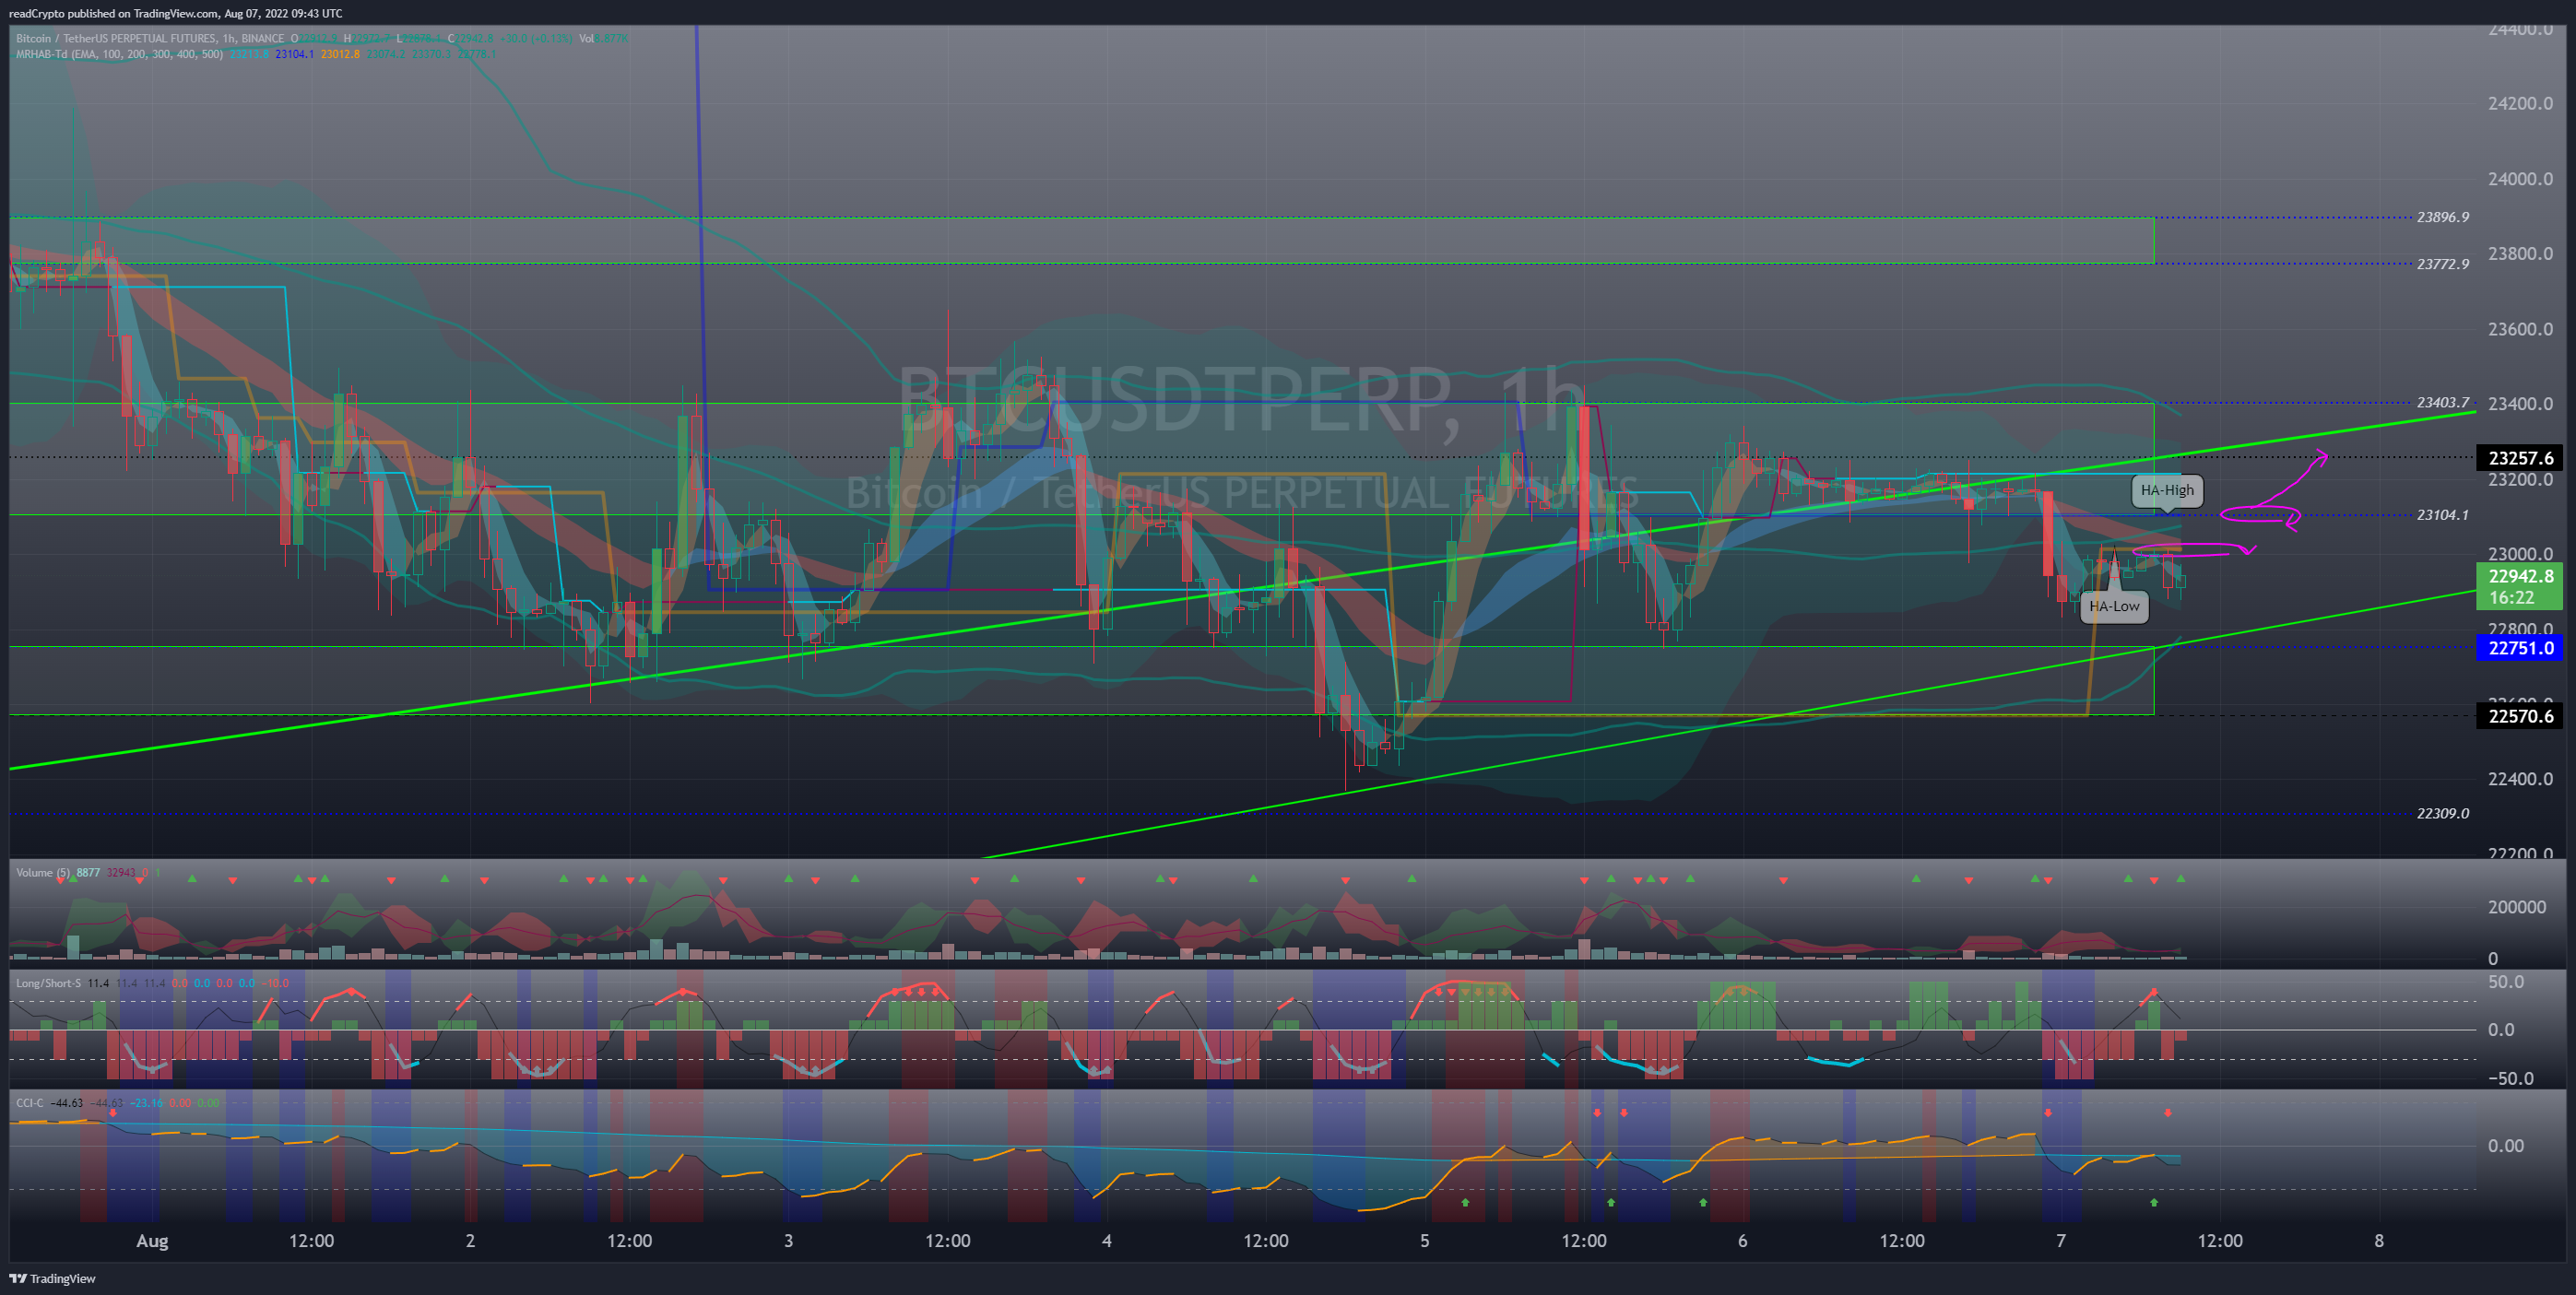Viewport: 2576px width, 1295px height.
Task: Select the 23403.7 level label
Action: tap(2442, 402)
